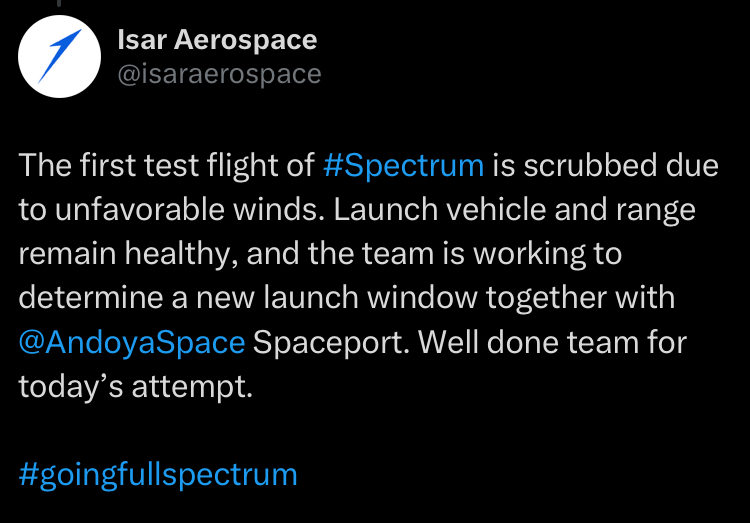Open the Isar Aerospace profile avatar

click(59, 57)
